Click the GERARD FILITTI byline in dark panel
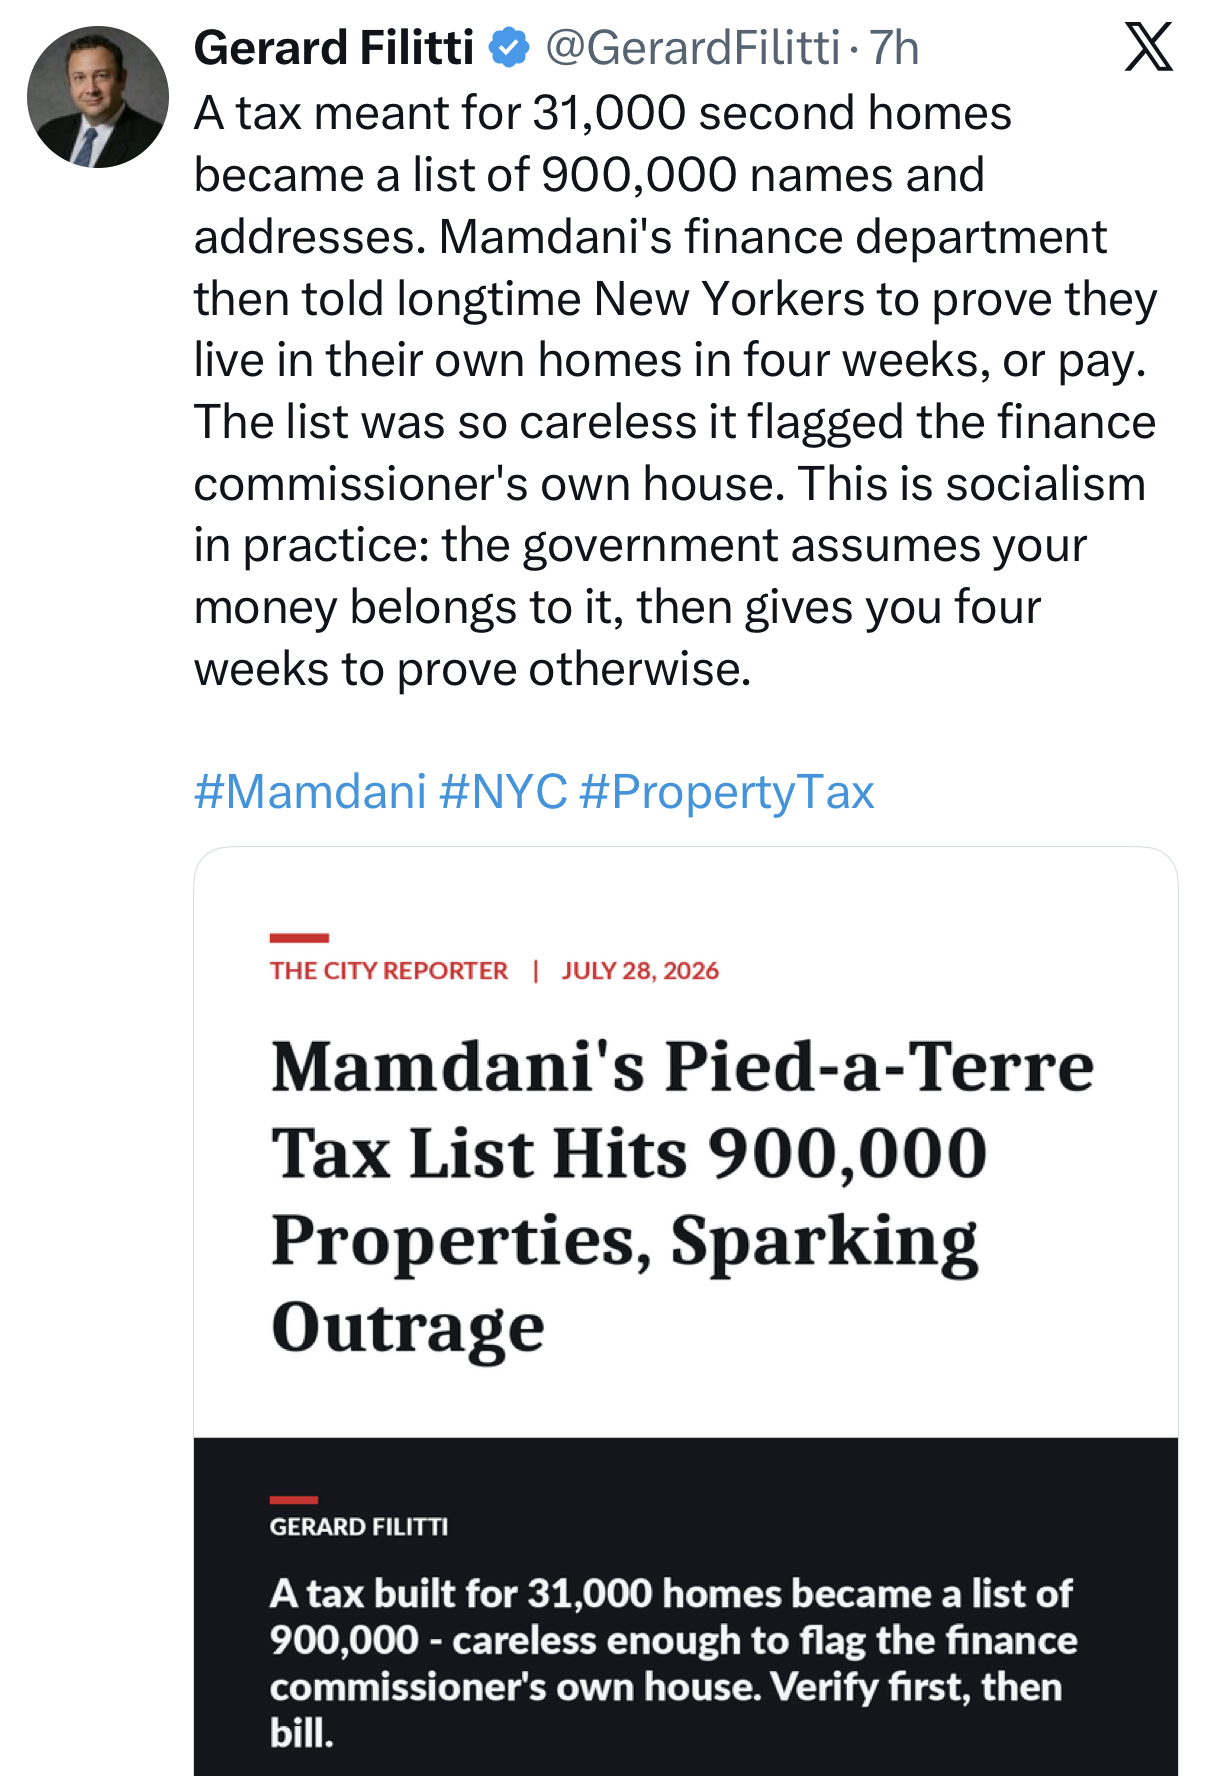The width and height of the screenshot is (1206, 1776). (x=359, y=1527)
